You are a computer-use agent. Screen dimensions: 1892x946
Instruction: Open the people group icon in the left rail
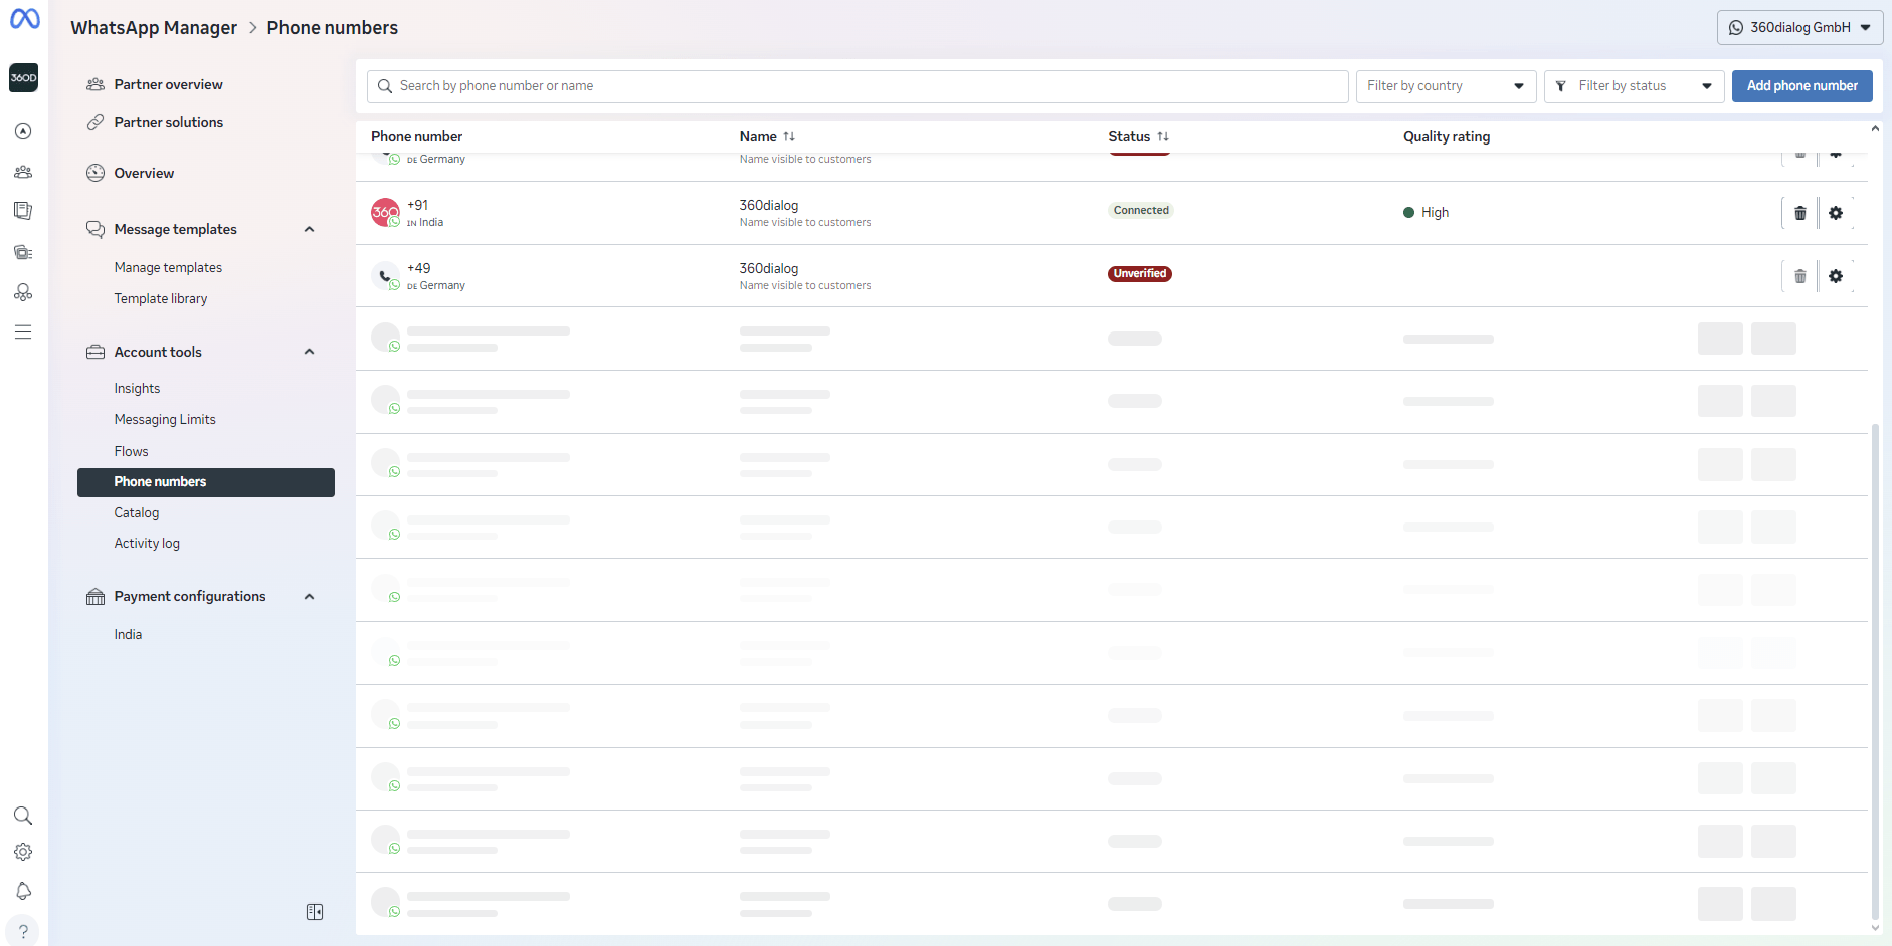[23, 172]
